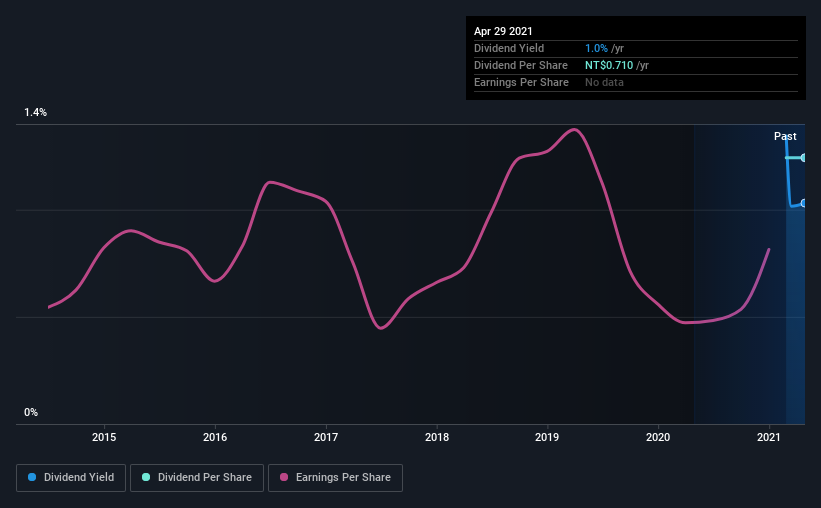Screen dimensions: 821x508
Task: Click the 1.4% y-axis label
Action: (36, 112)
